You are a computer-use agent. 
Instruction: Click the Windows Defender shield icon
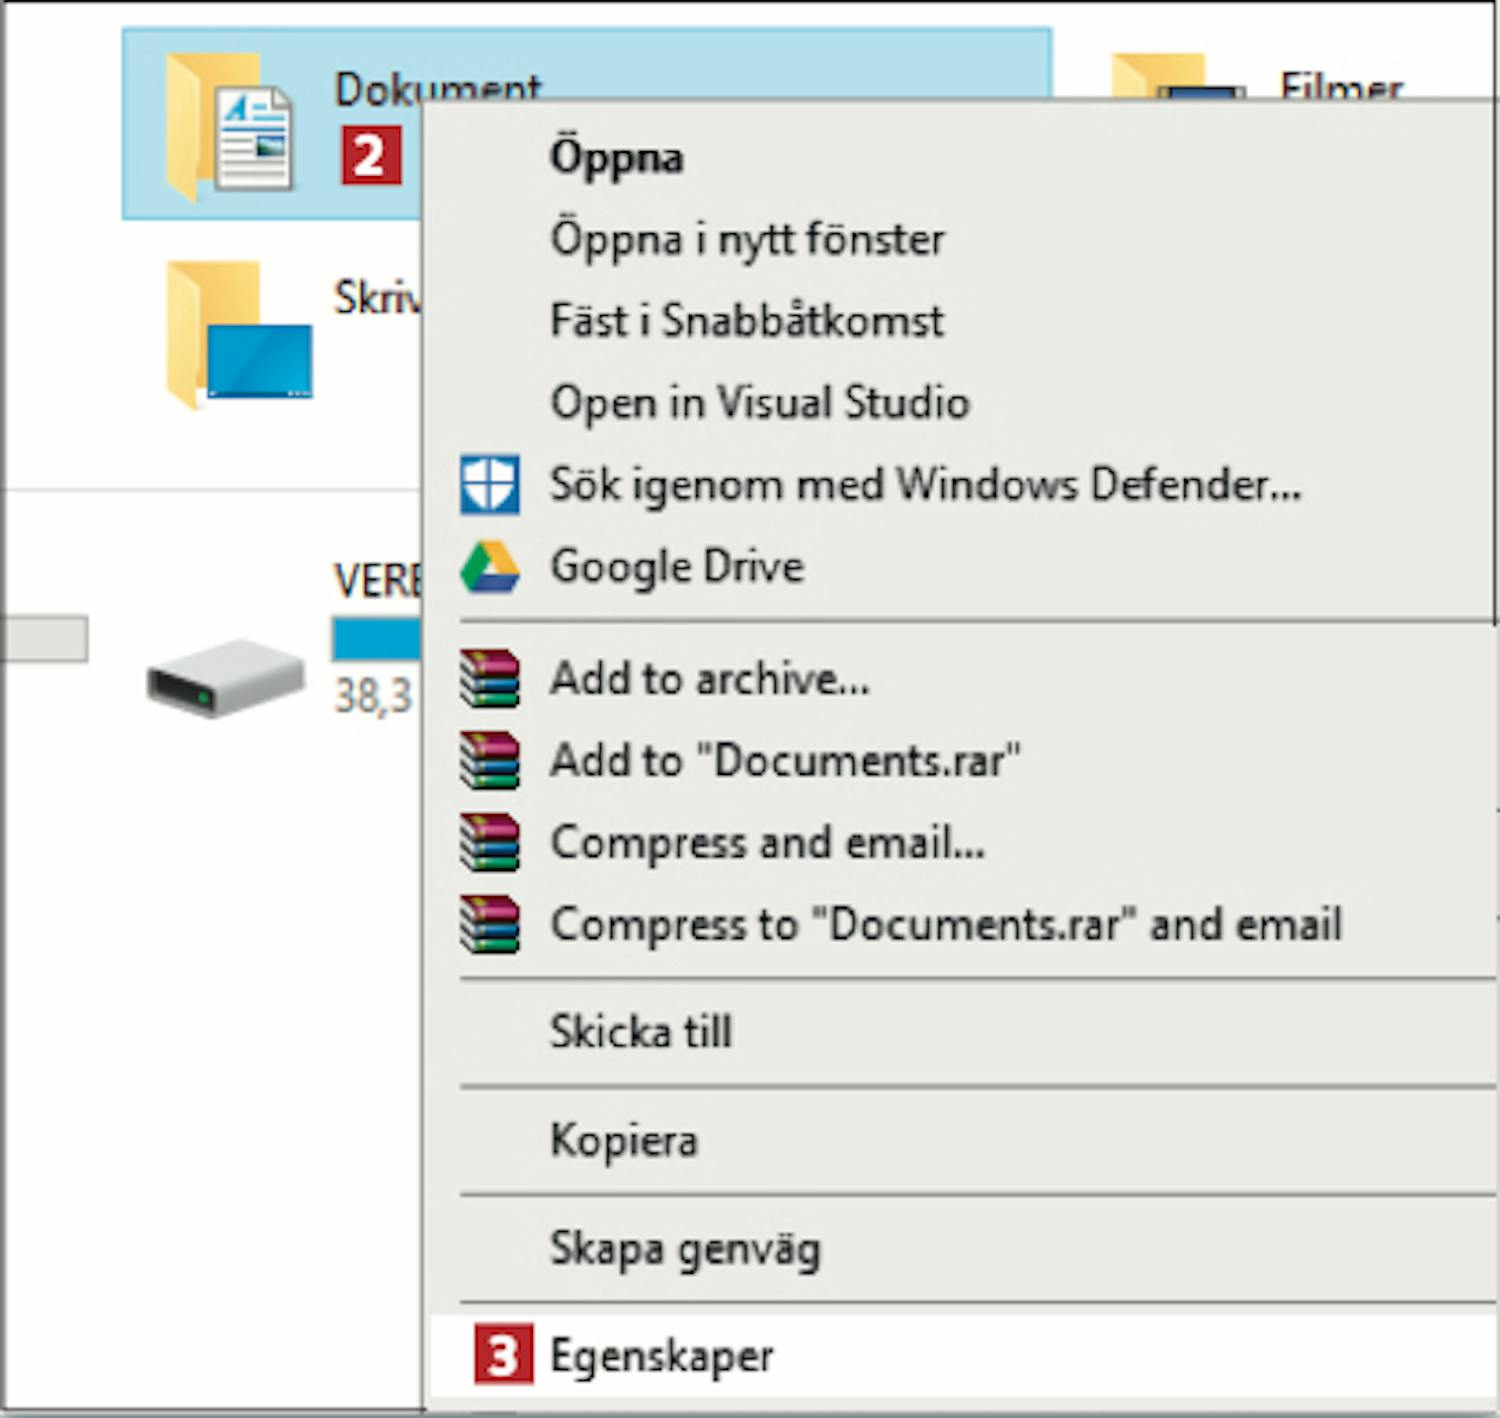pyautogui.click(x=489, y=484)
